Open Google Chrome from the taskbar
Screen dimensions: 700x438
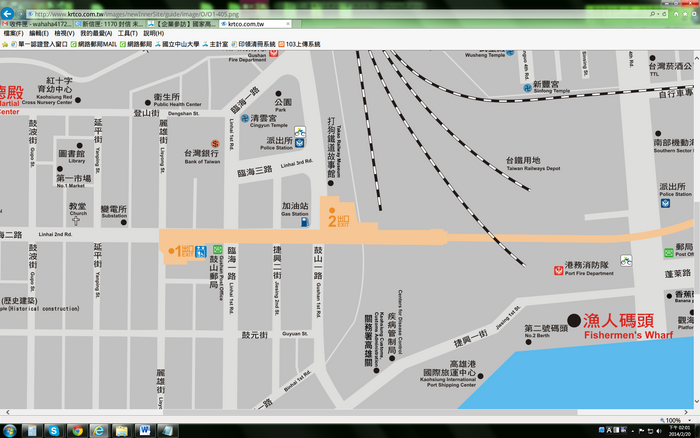[77, 431]
